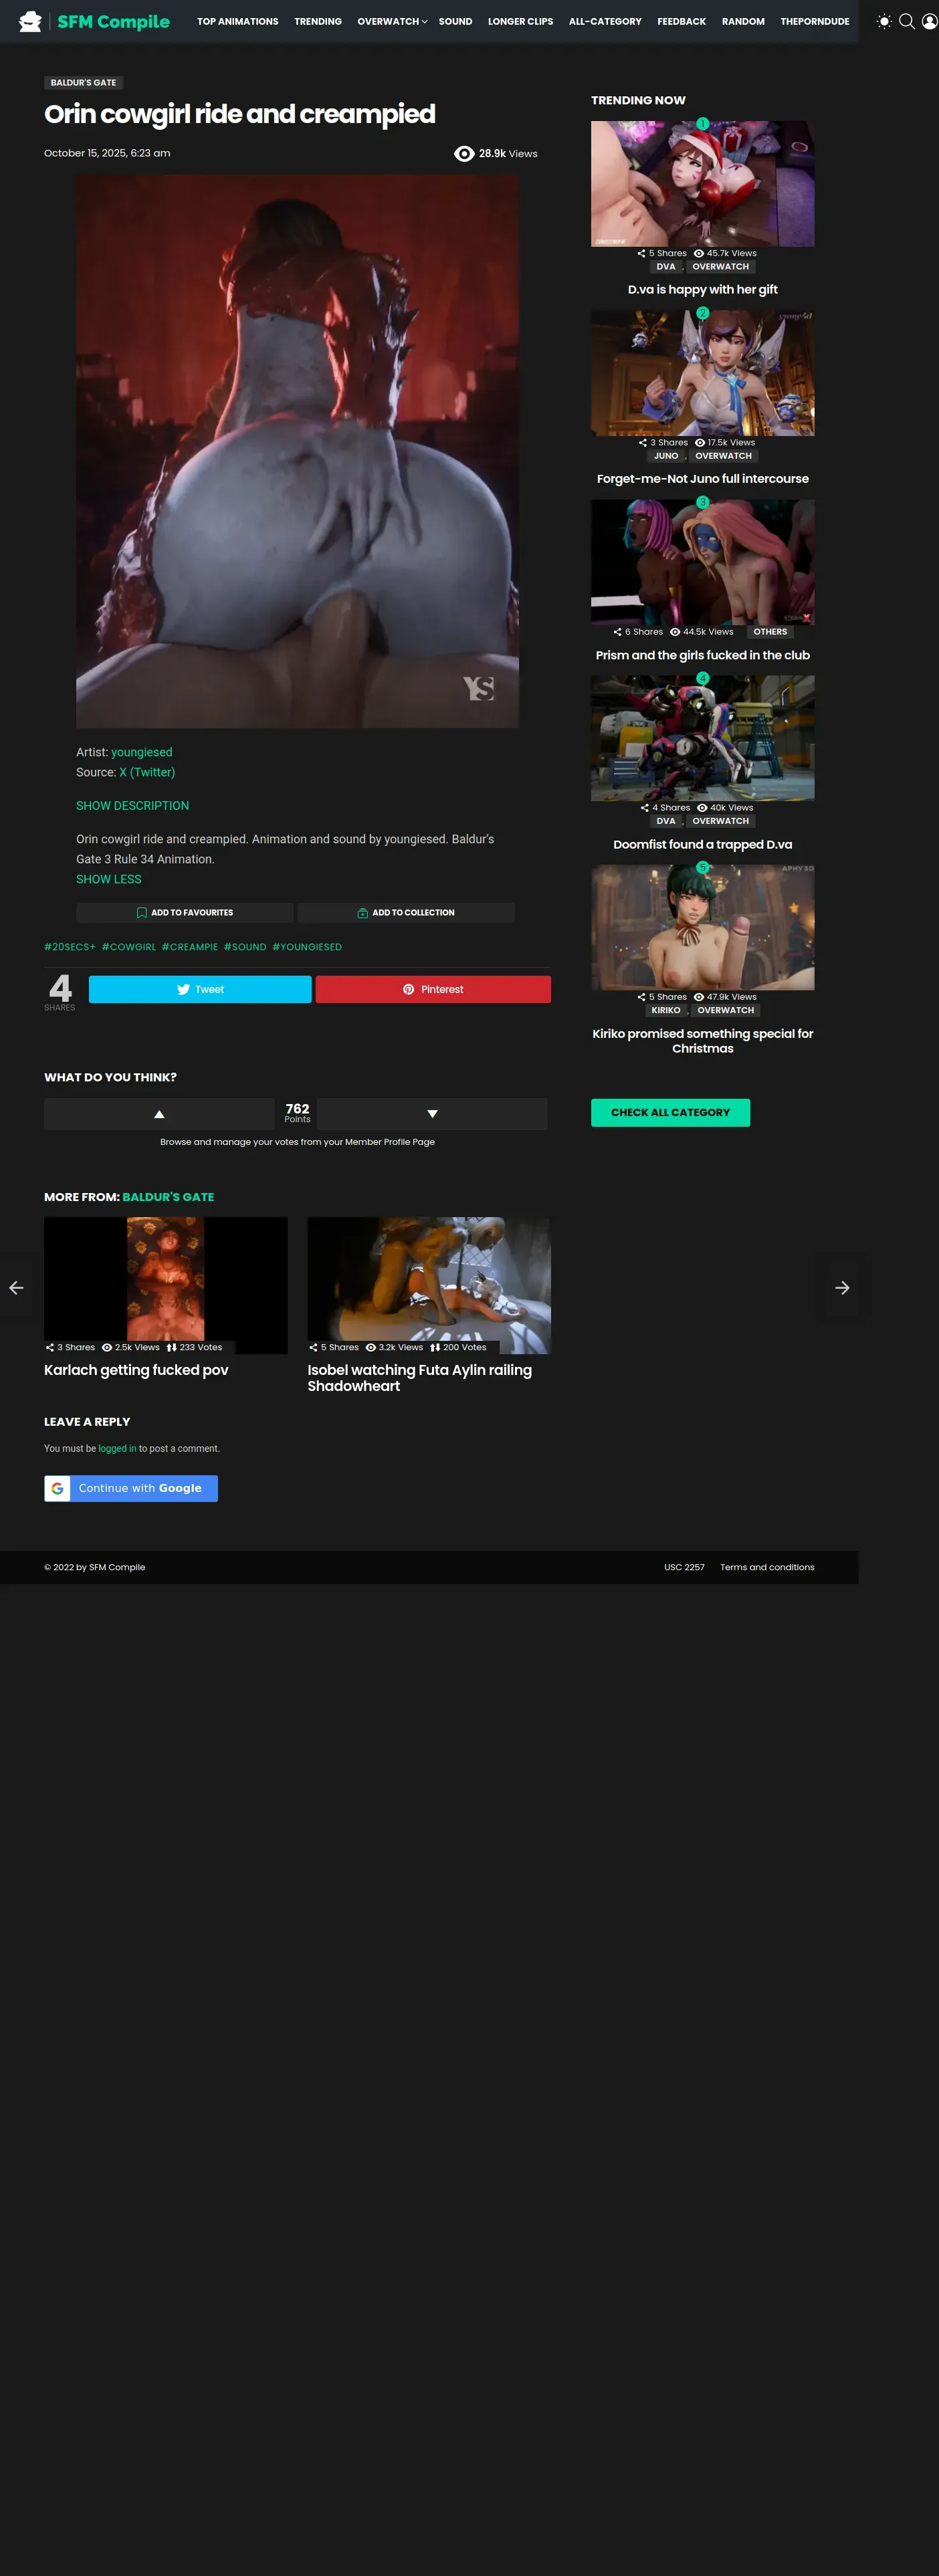Click the Check All Category button

pos(670,1112)
